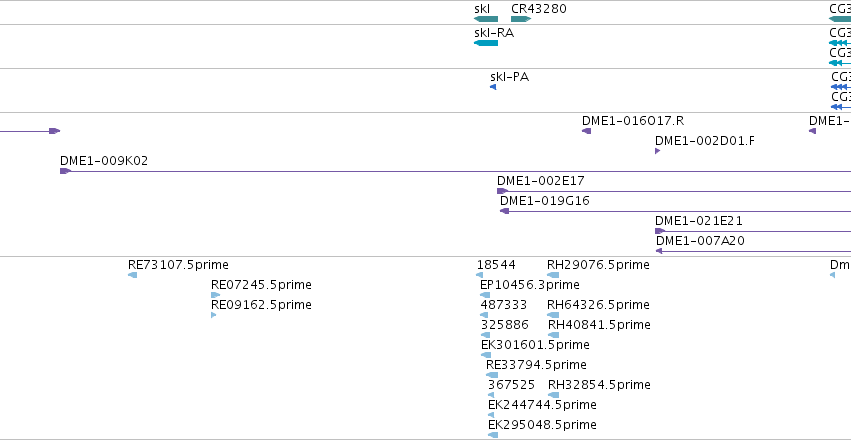The image size is (851, 440).
Task: Click the purple arrow end of the unlabeled BAC line
Action: coord(54,131)
